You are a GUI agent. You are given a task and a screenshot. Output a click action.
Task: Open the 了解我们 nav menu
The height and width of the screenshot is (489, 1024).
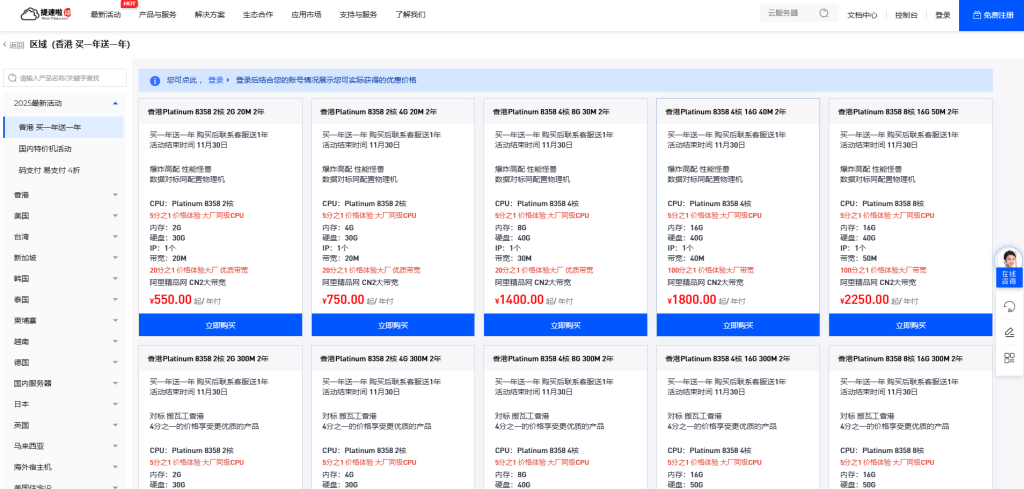(x=411, y=14)
